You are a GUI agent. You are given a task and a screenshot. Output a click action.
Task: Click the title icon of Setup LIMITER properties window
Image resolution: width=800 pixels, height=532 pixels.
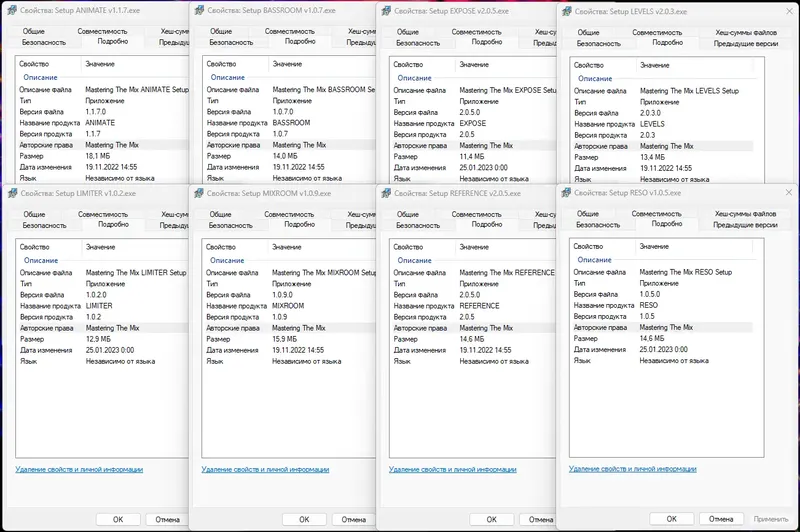[x=13, y=193]
